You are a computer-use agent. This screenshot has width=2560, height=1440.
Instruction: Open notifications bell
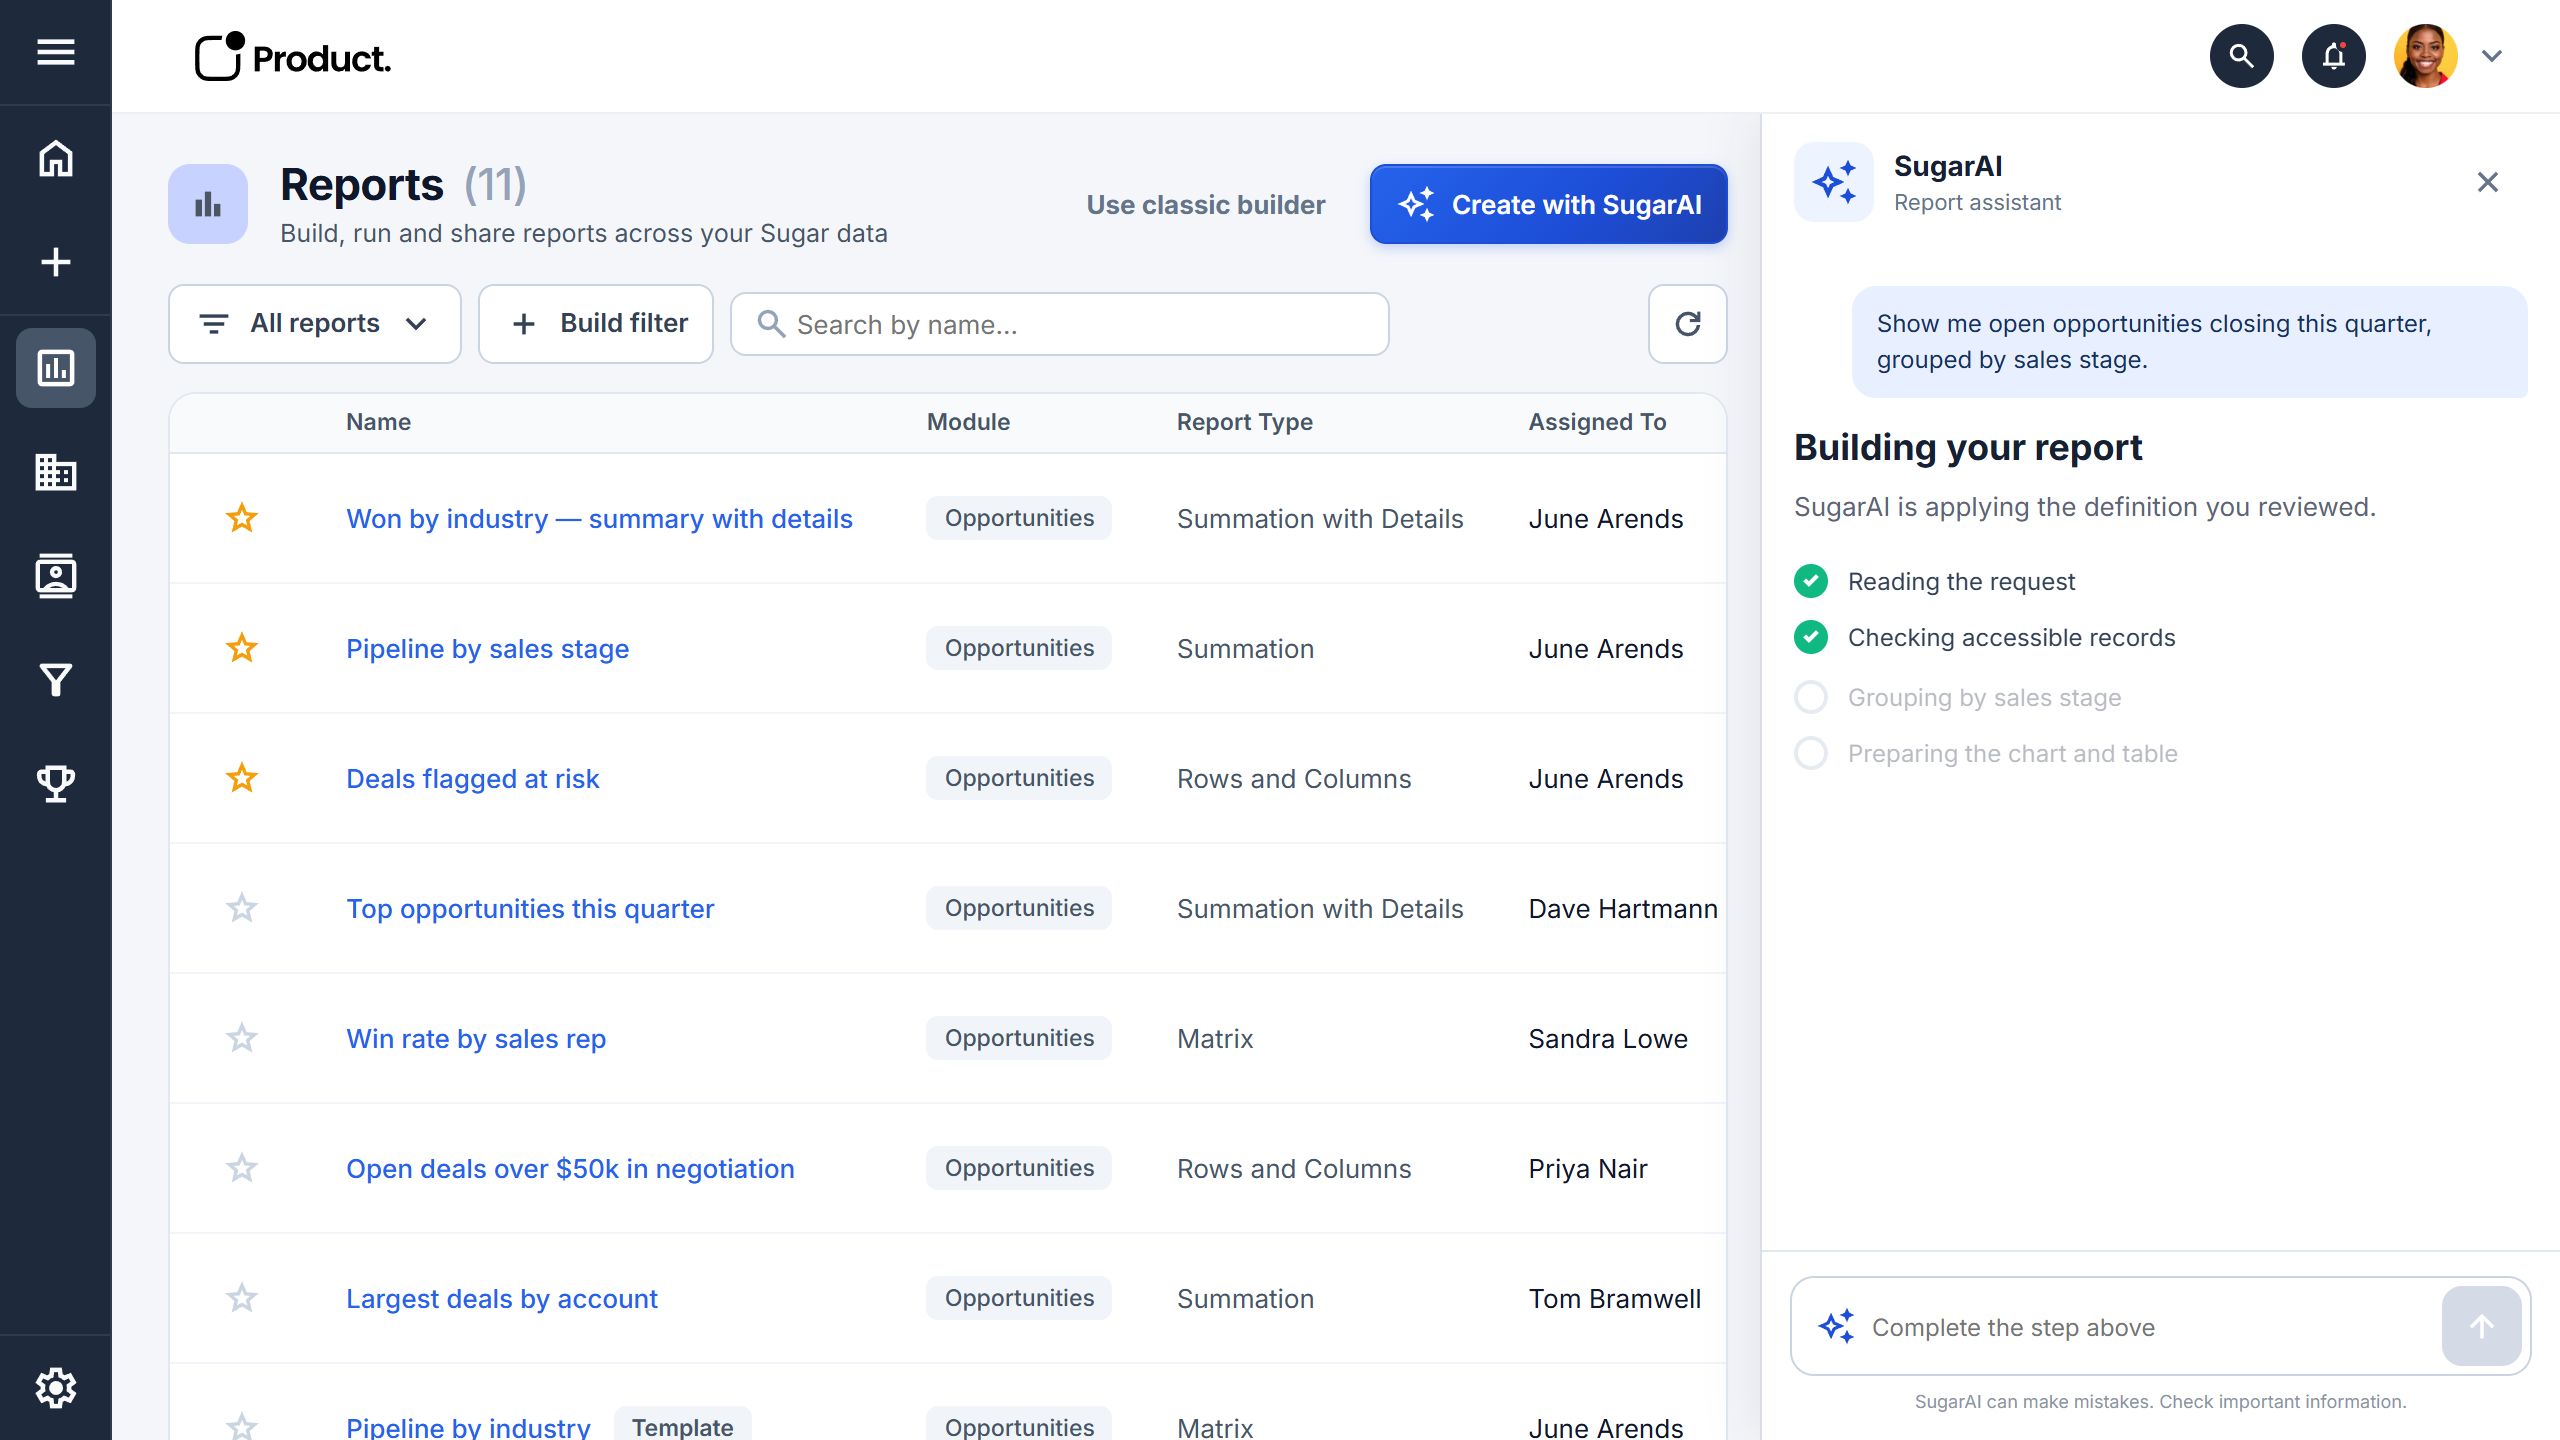click(2333, 56)
